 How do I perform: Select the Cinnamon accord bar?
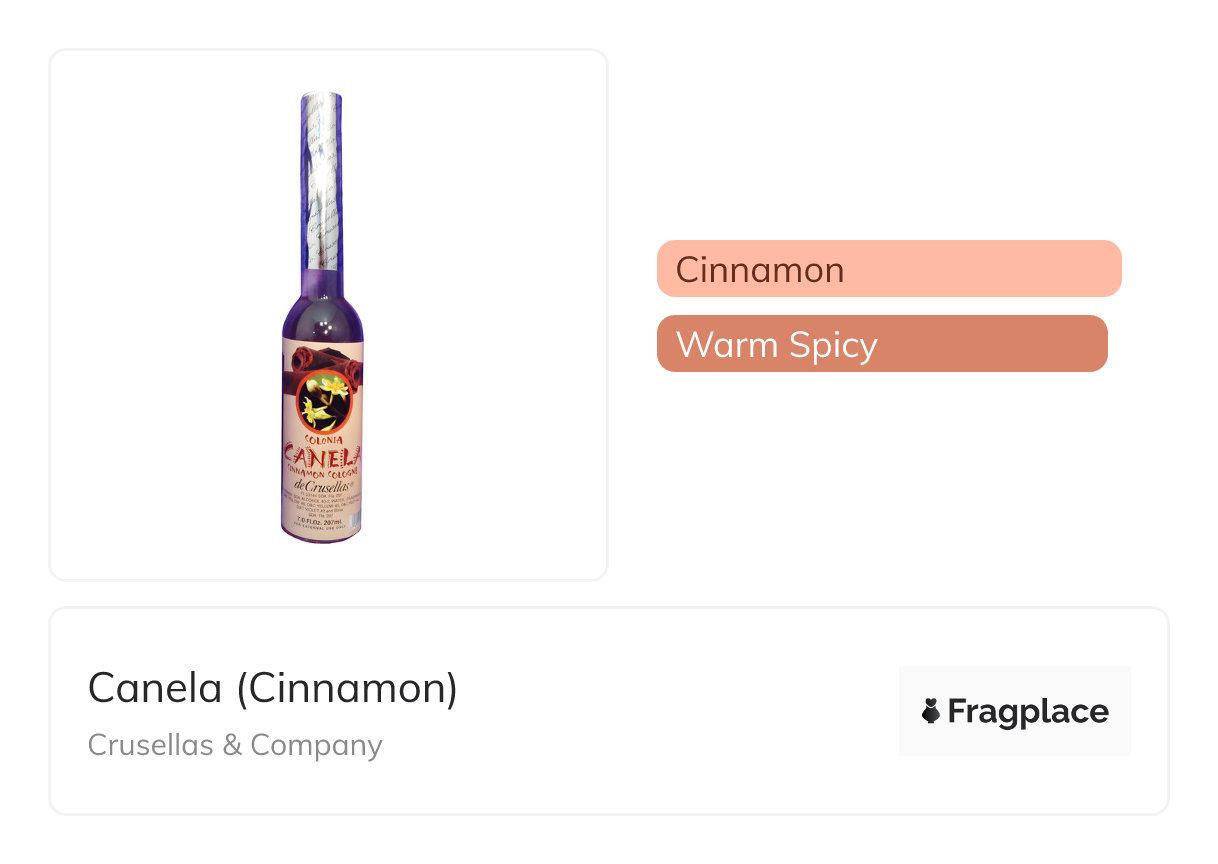pos(888,269)
